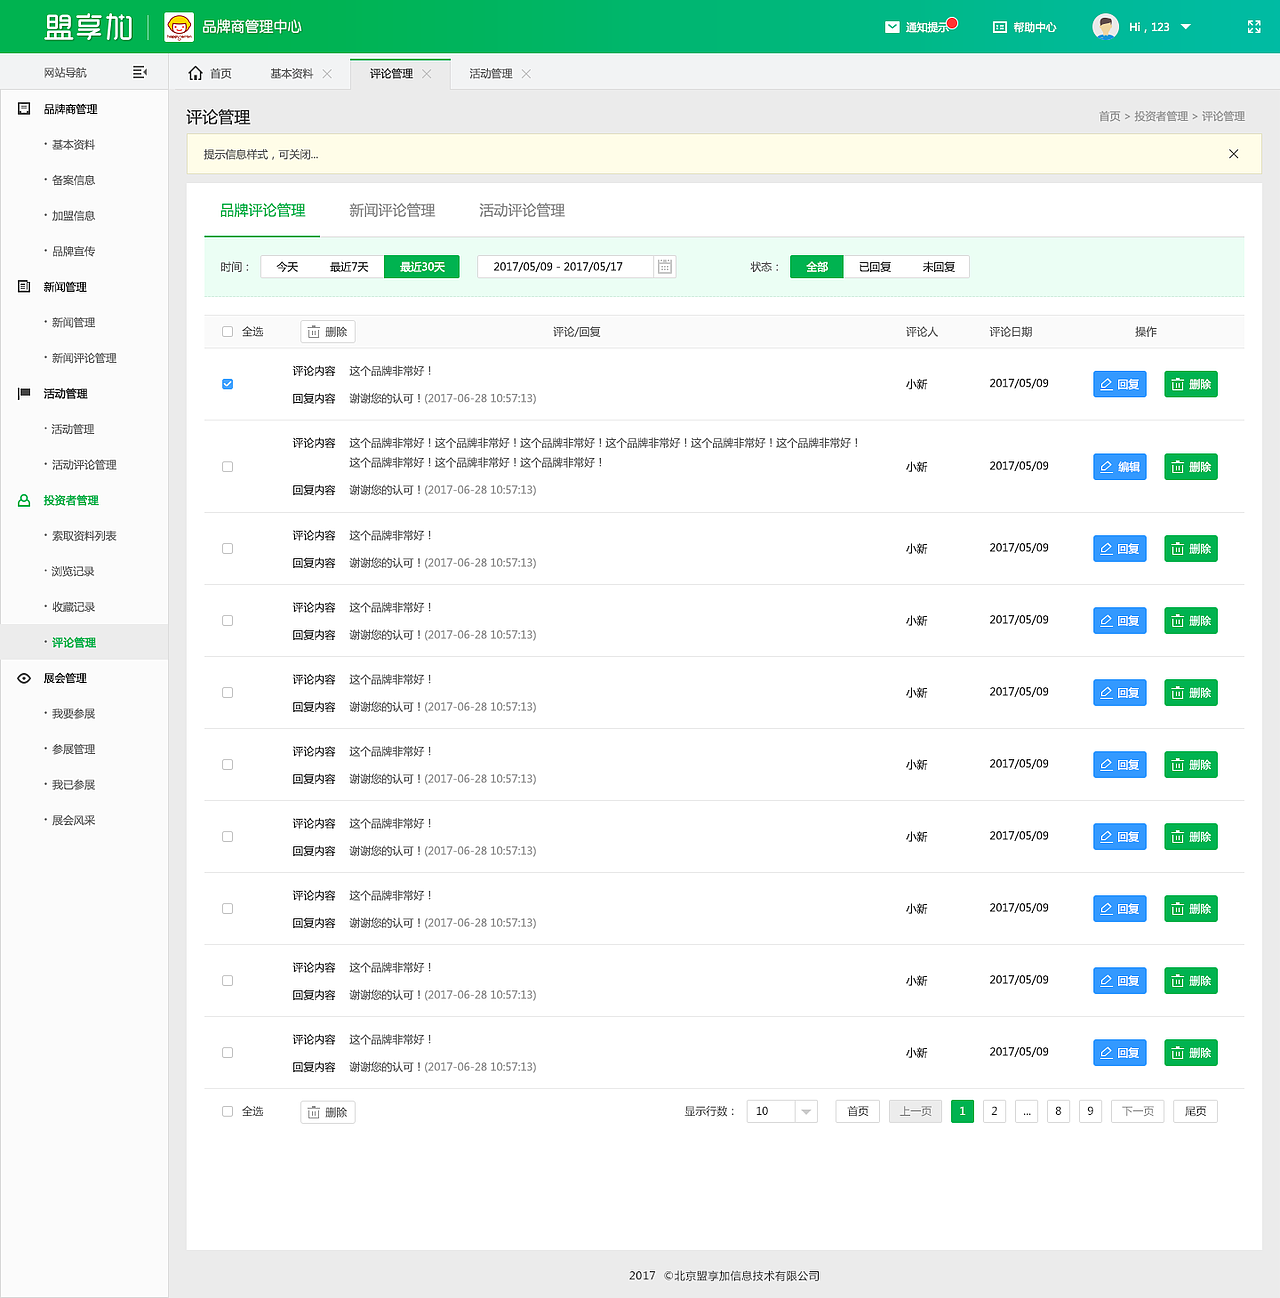Filter status by 全部
This screenshot has height=1298, width=1280.
tap(817, 267)
